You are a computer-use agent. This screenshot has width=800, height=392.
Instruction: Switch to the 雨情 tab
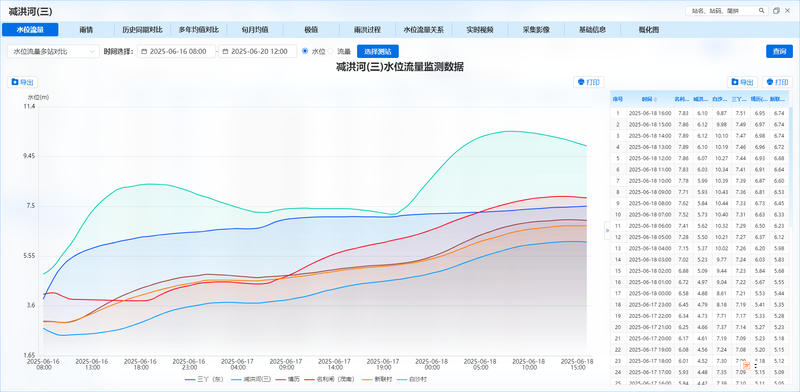86,30
